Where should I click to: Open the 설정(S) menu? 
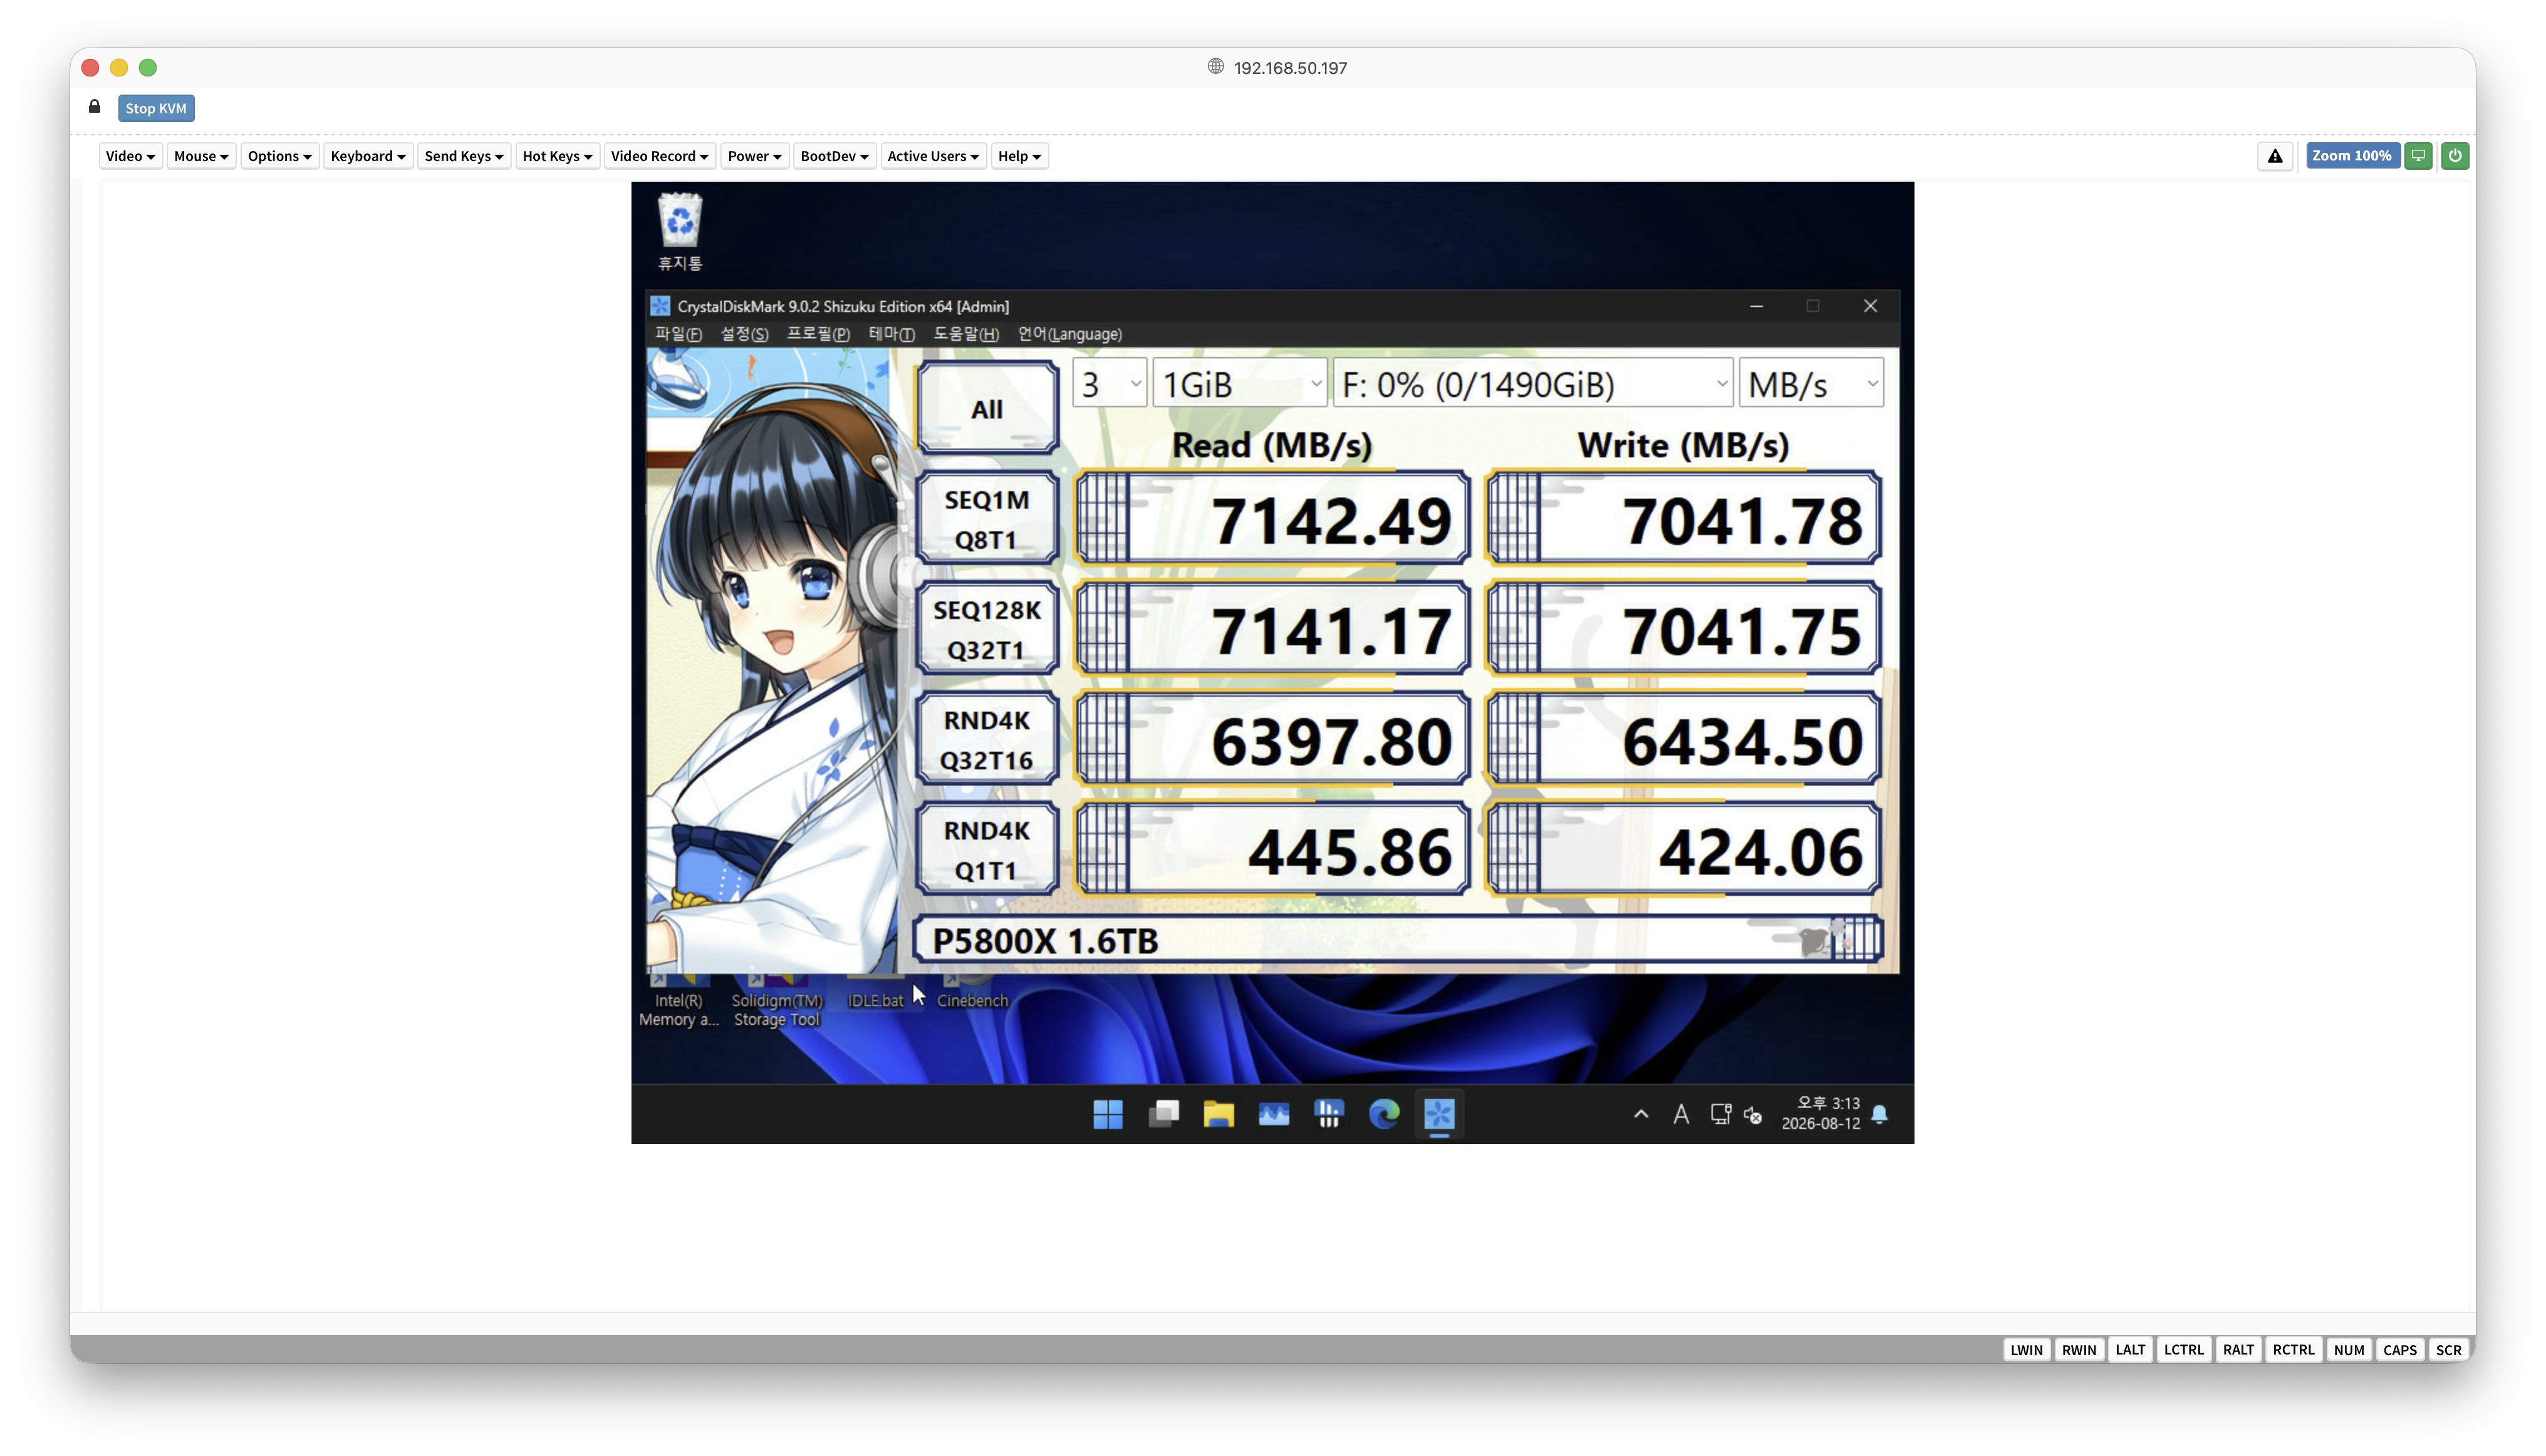click(744, 334)
